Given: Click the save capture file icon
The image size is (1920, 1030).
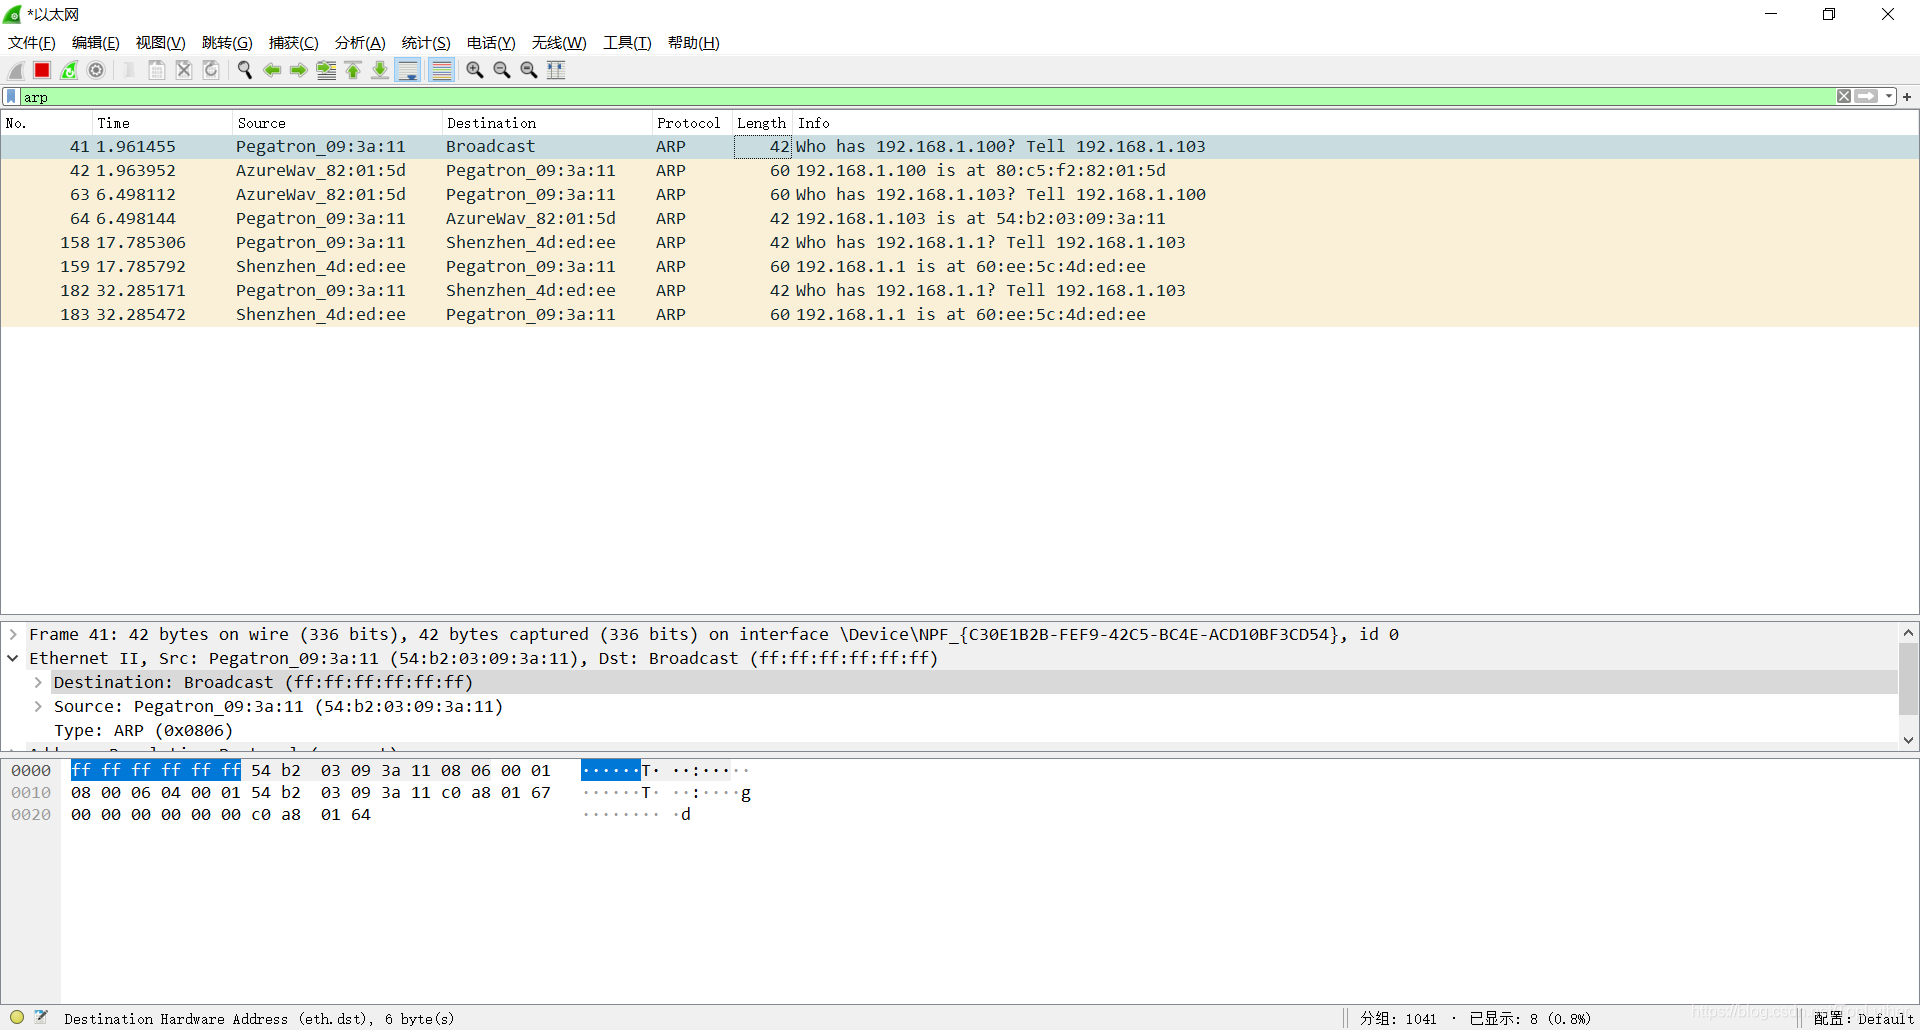Looking at the screenshot, I should 157,70.
